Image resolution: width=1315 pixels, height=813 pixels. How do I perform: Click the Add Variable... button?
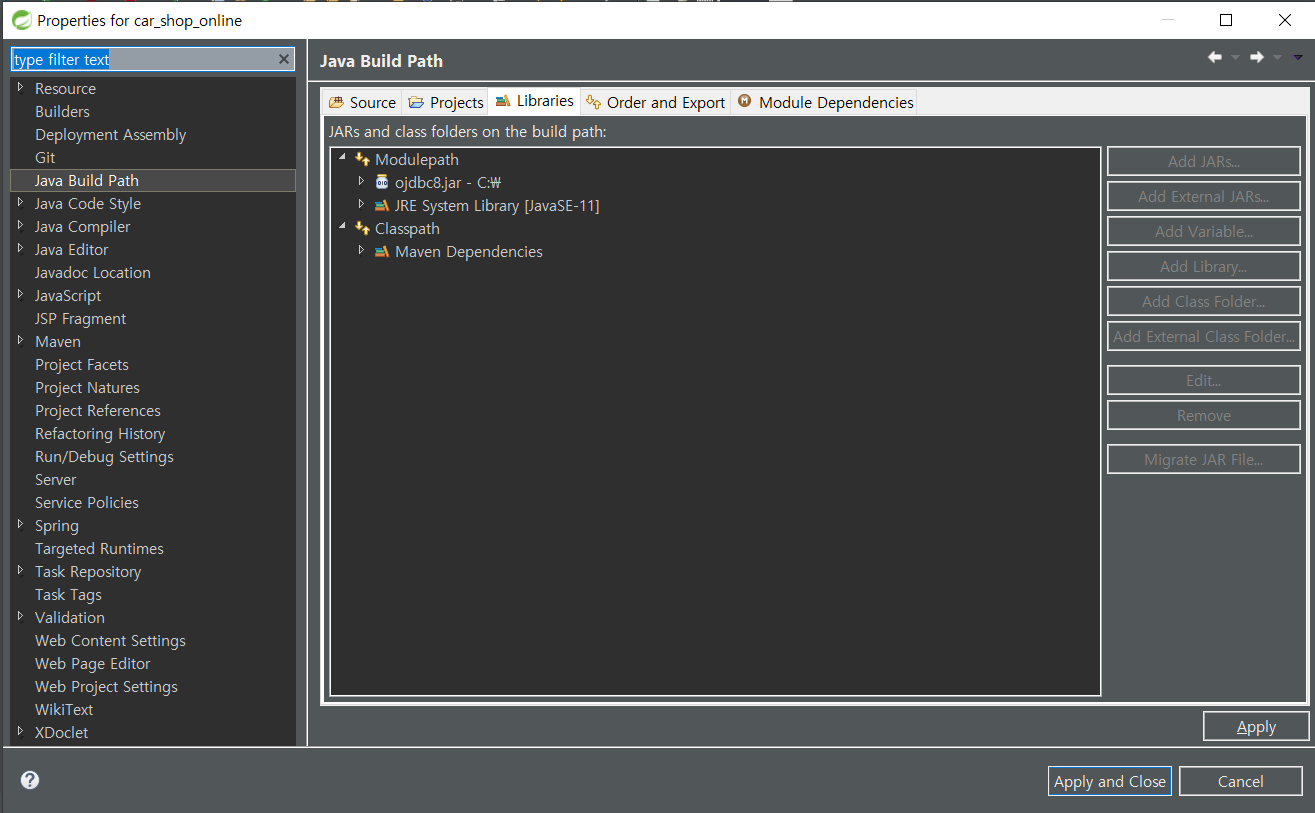coord(1204,231)
